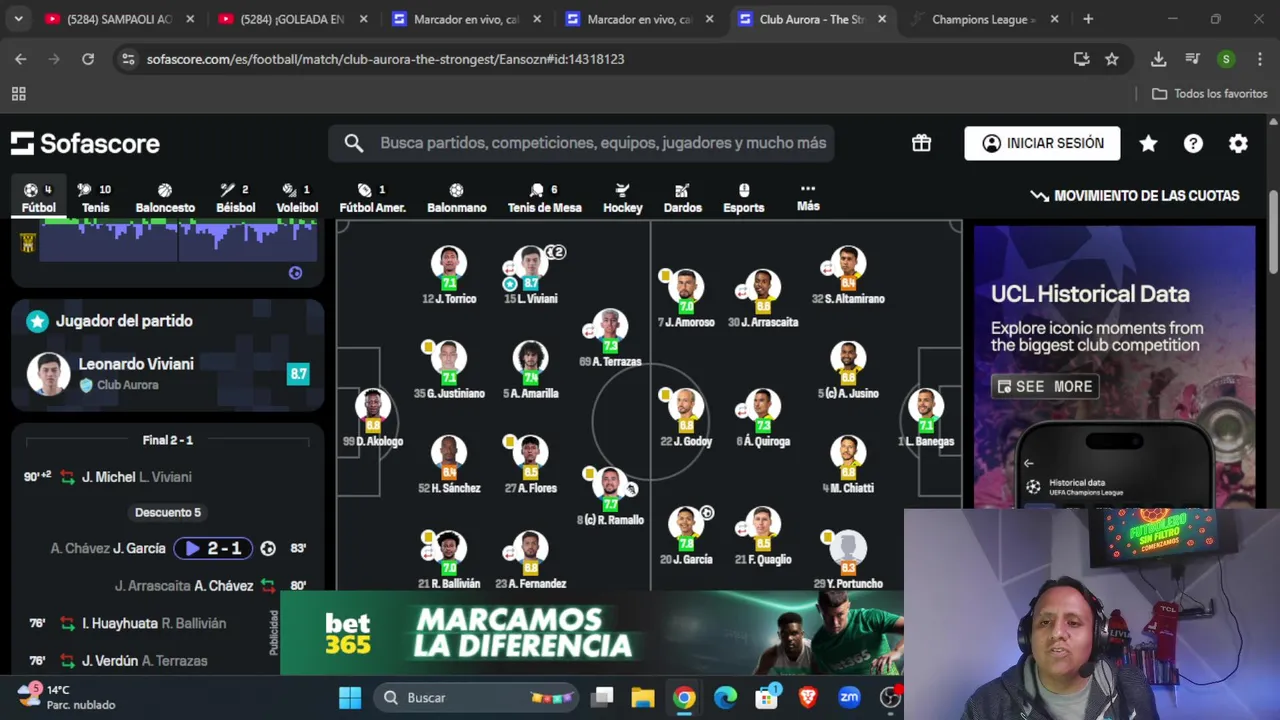
Task: Select captain 8 R. Ramallo
Action: coord(610,497)
